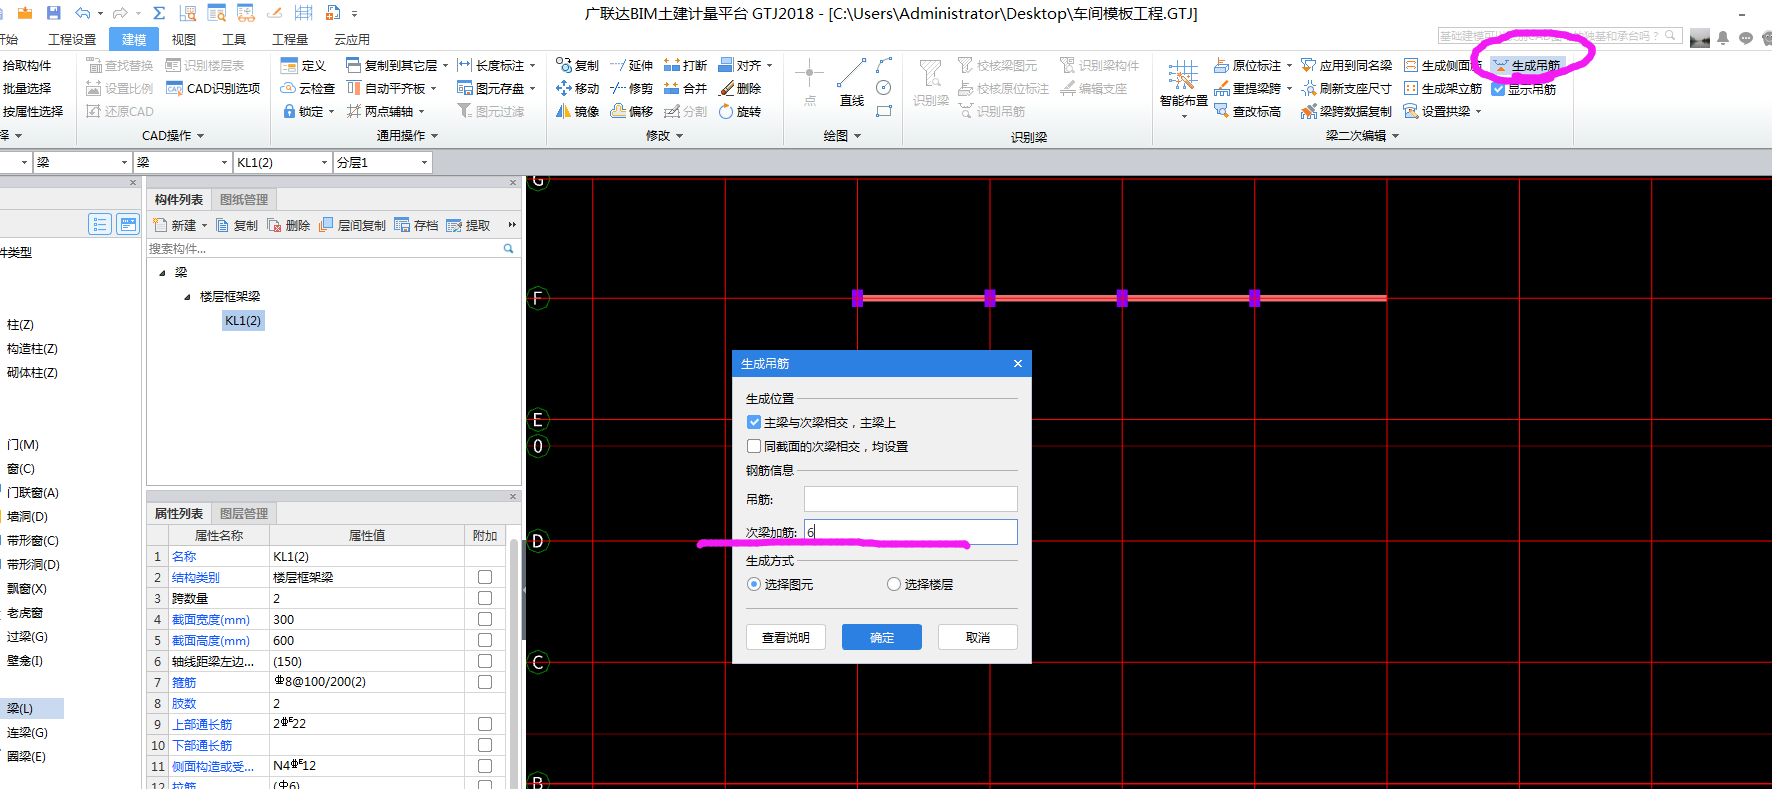1772x789 pixels.
Task: Switch to 图纸管理 tab in component panel
Action: pos(244,199)
